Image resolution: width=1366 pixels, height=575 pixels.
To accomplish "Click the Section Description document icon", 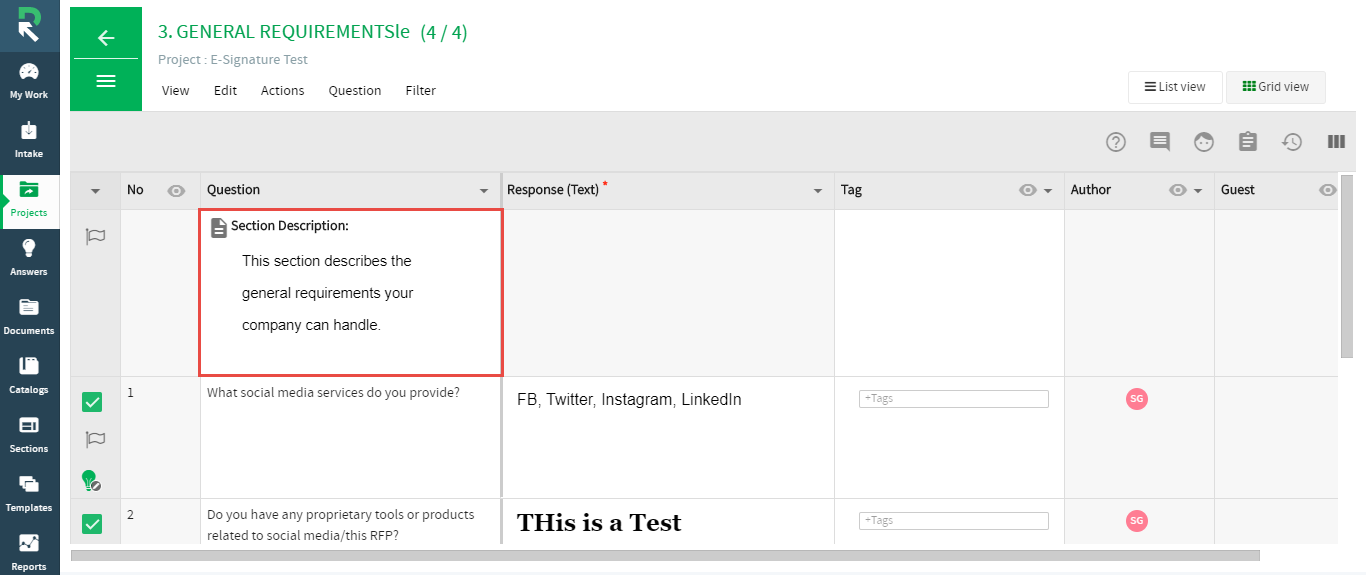I will (219, 228).
